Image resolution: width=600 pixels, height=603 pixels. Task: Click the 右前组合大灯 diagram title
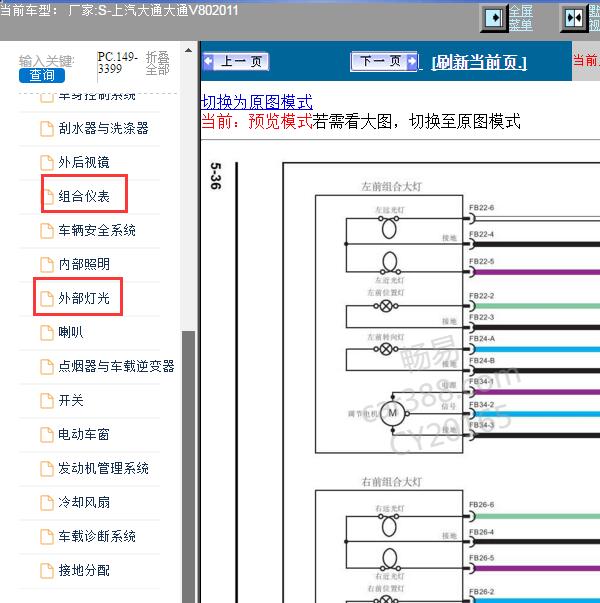click(x=392, y=481)
